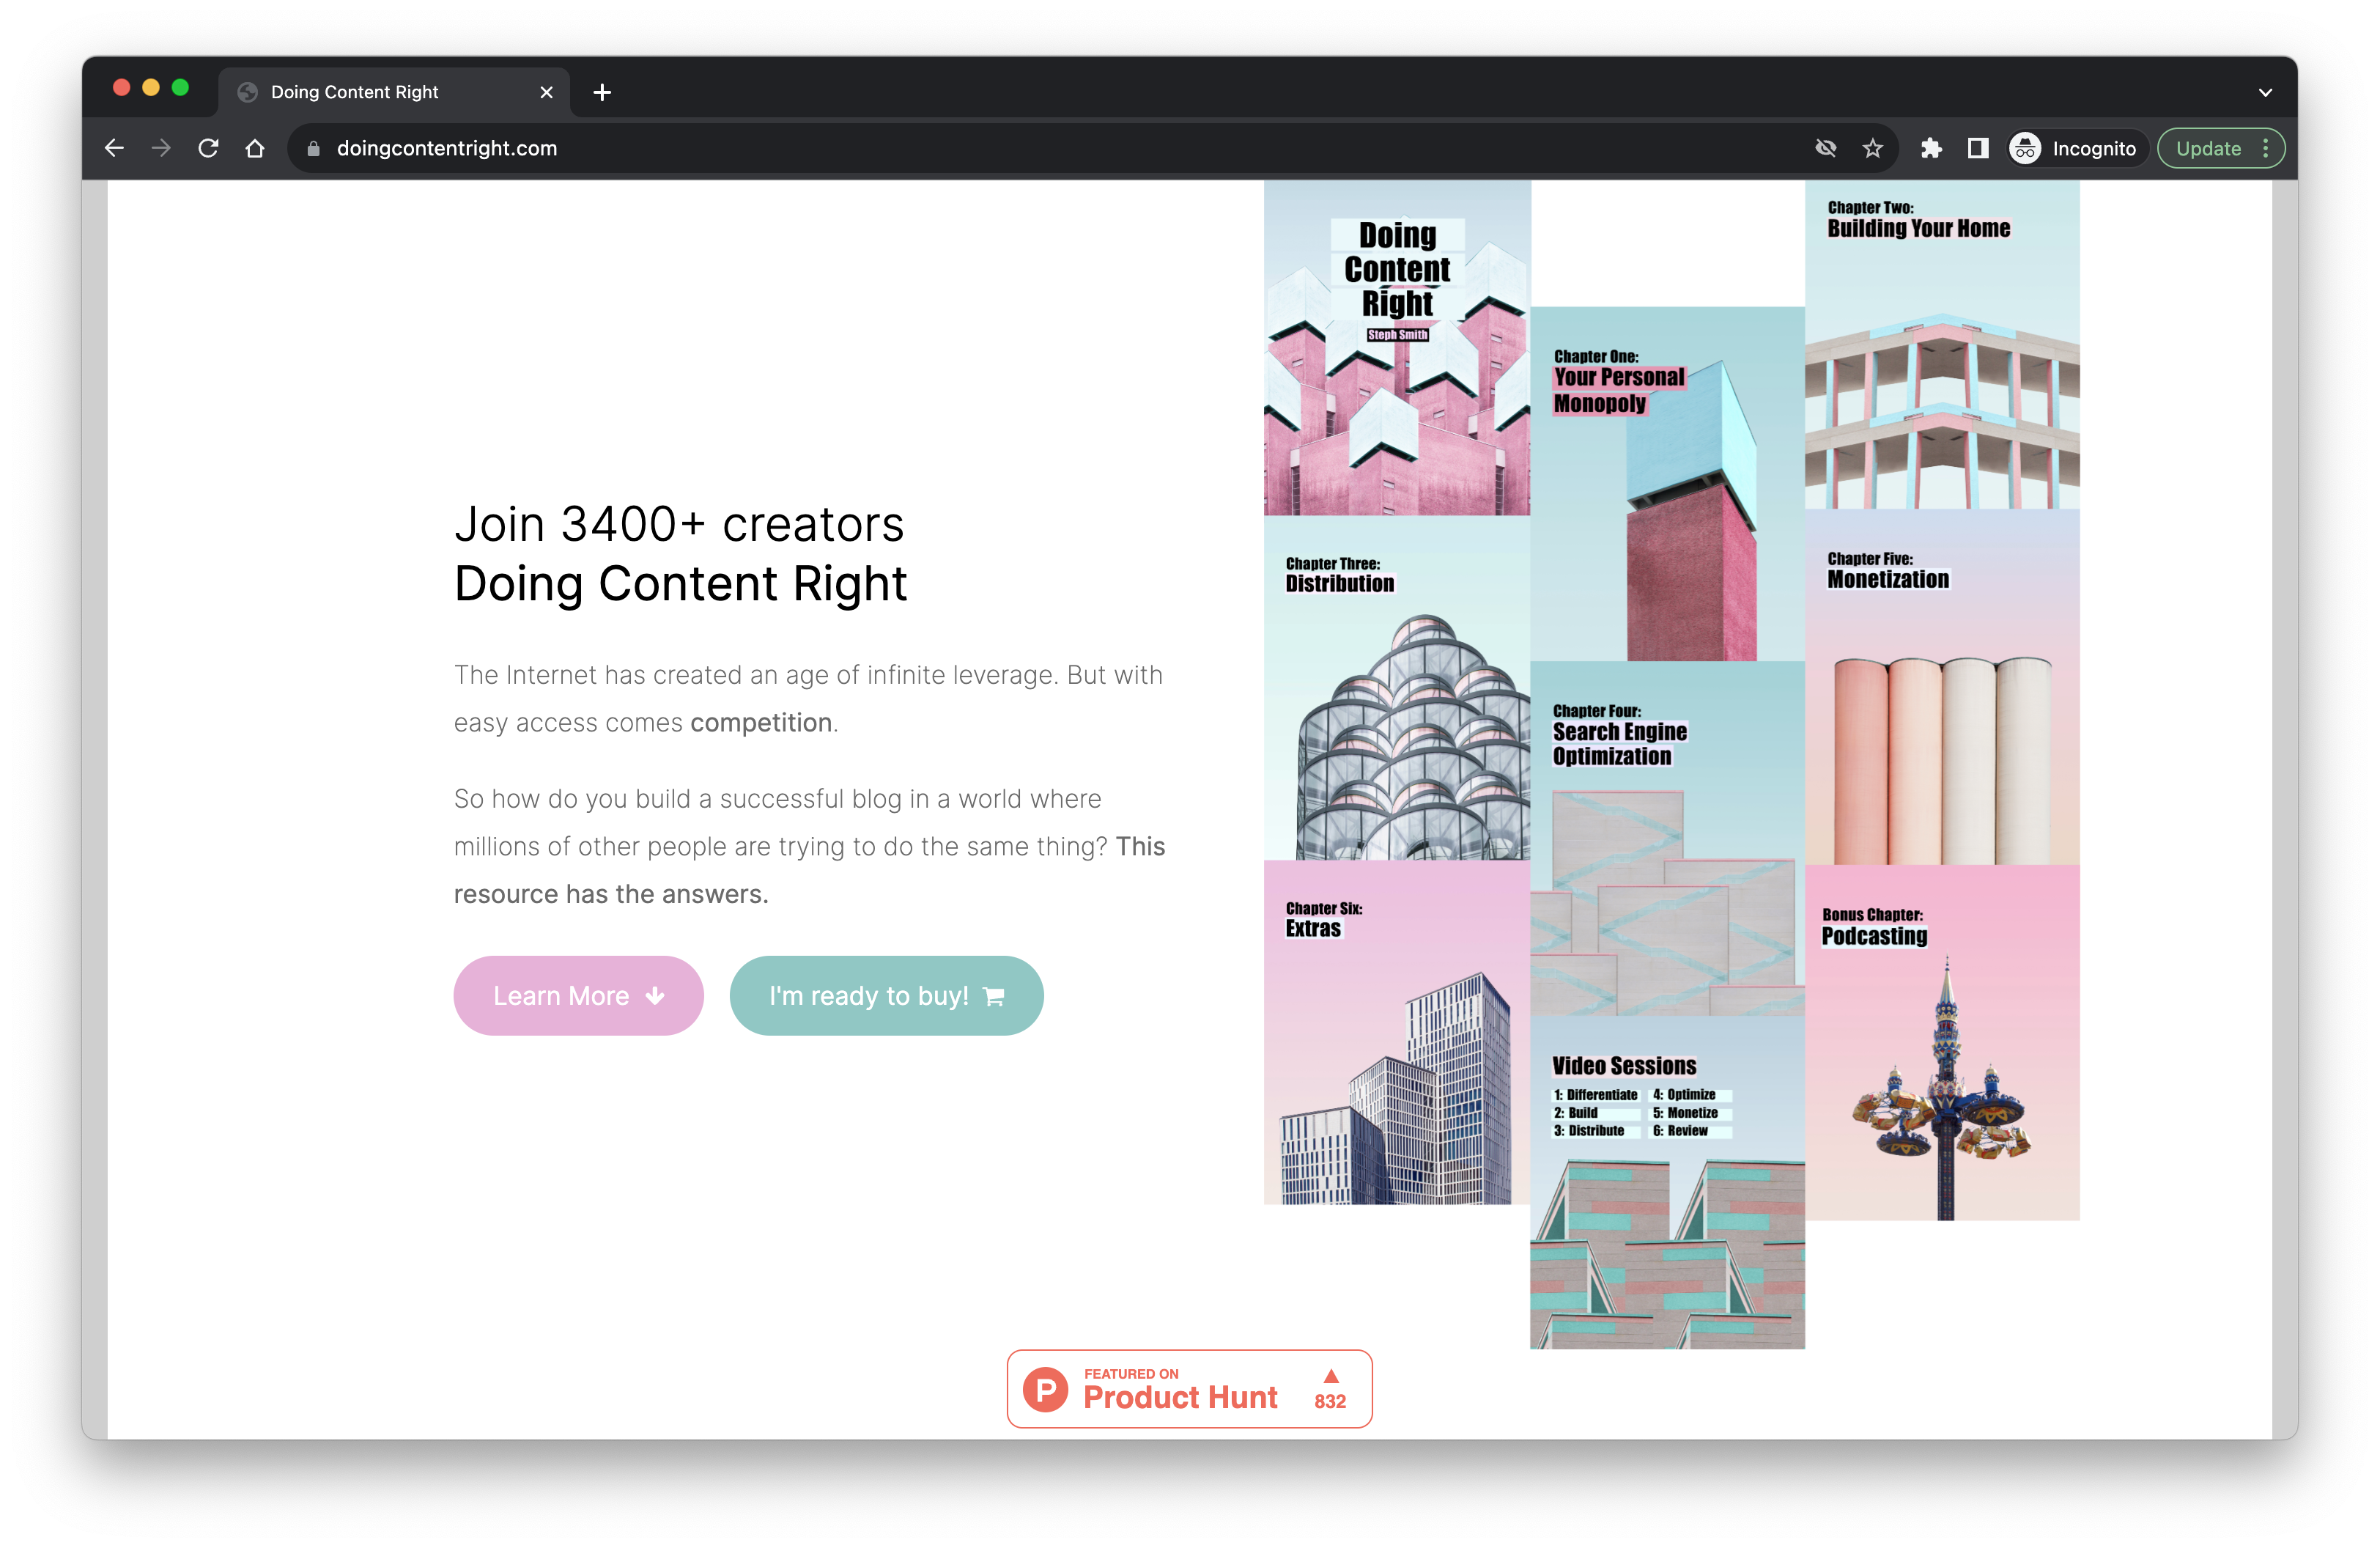
Task: Go to the browser home icon
Action: tap(255, 148)
